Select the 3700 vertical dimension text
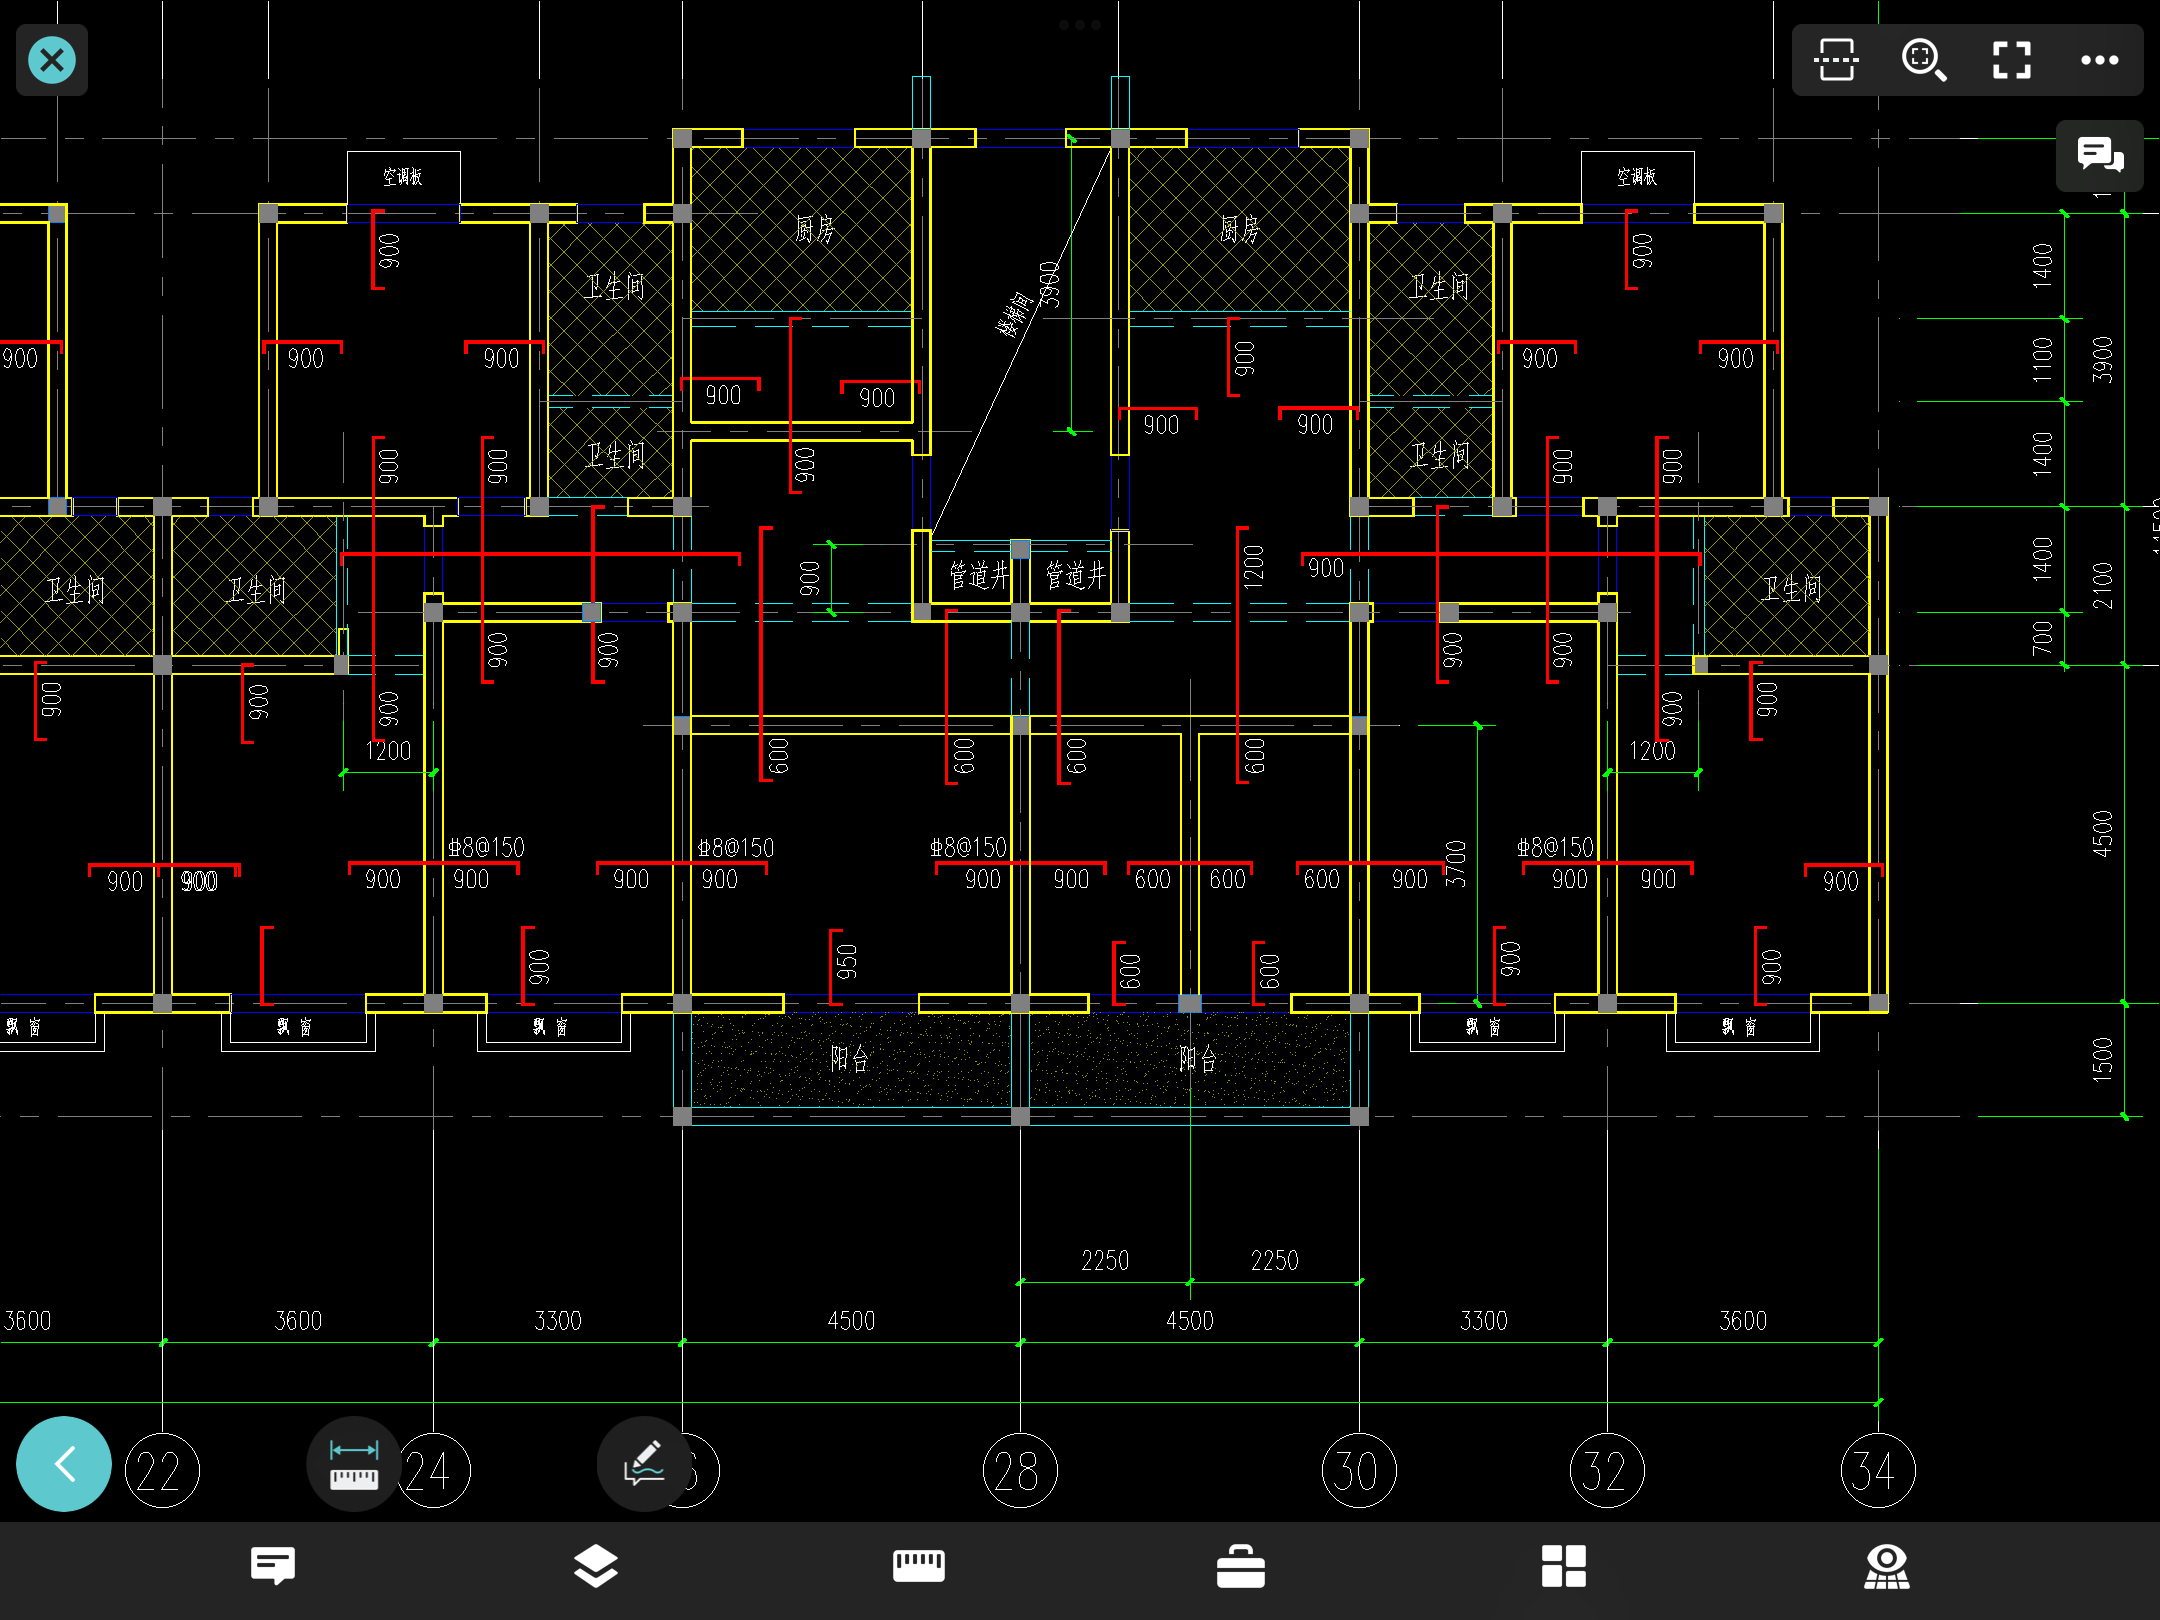 click(1456, 864)
